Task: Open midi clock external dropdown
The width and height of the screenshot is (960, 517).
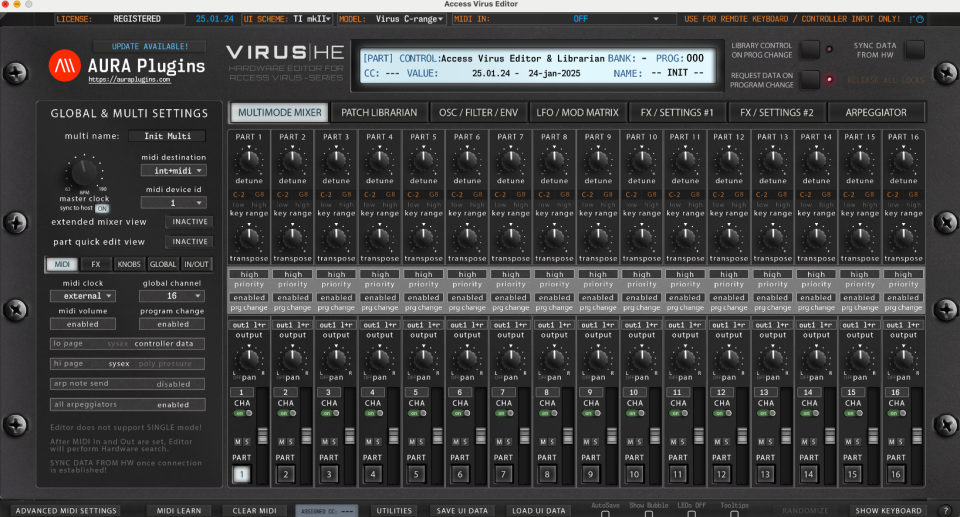Action: [82, 296]
